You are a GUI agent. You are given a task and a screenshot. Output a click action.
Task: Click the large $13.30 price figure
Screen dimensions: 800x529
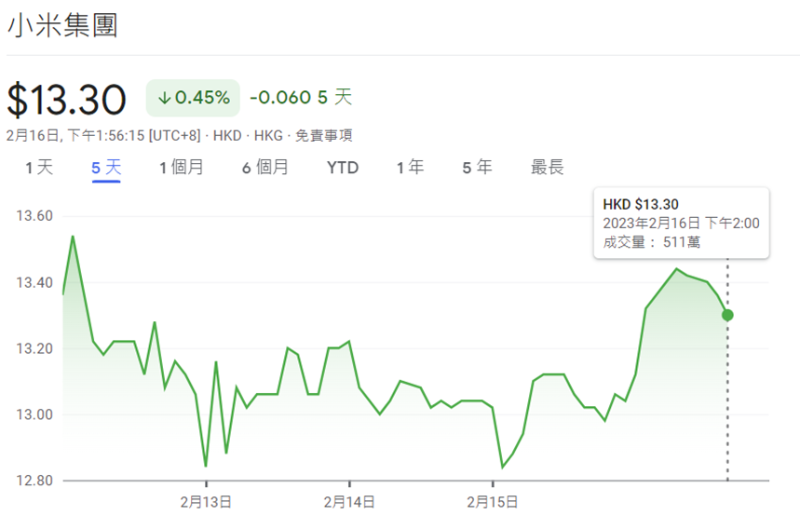point(67,99)
